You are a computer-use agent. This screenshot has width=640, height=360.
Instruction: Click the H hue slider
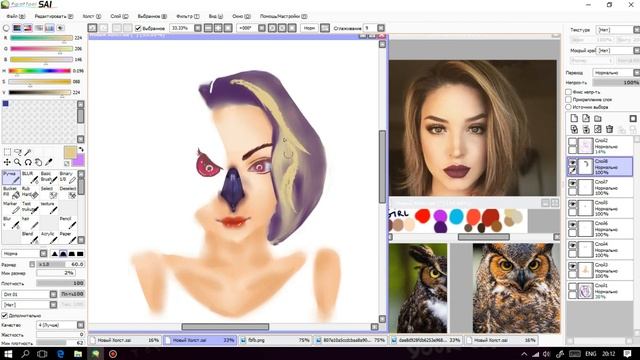tap(40, 71)
